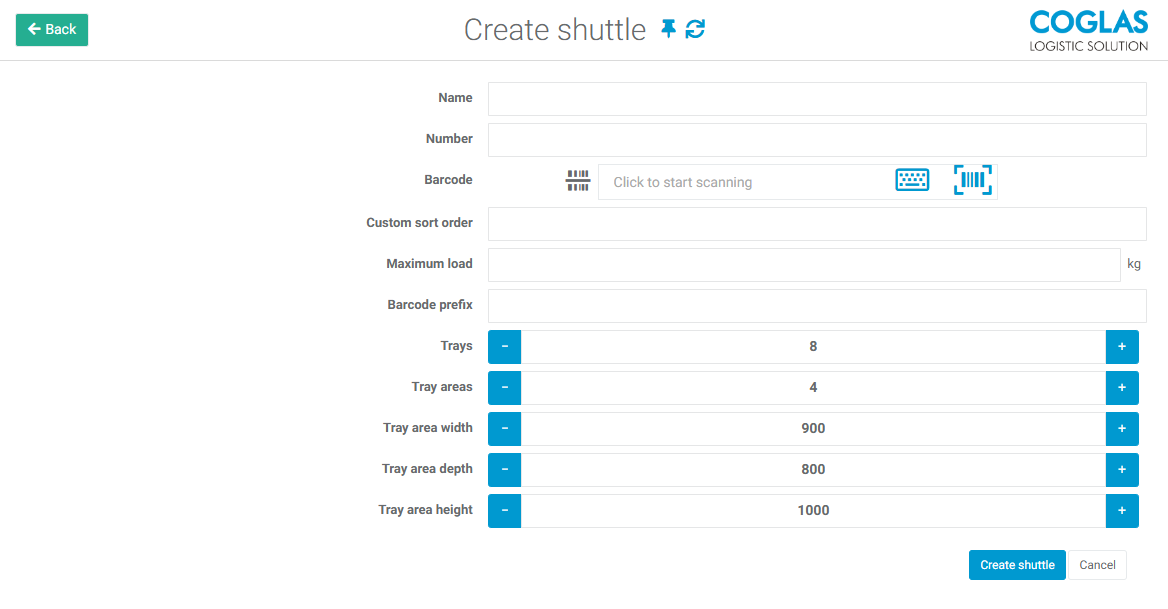
Task: Decrease the Trays count with minus
Action: coord(504,347)
